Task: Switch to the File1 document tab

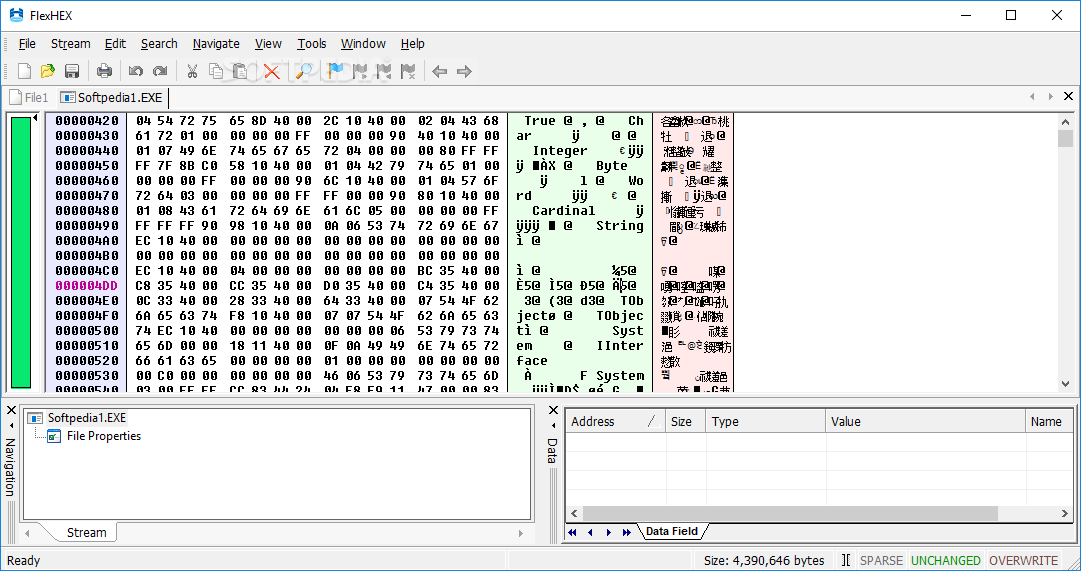Action: click(30, 97)
